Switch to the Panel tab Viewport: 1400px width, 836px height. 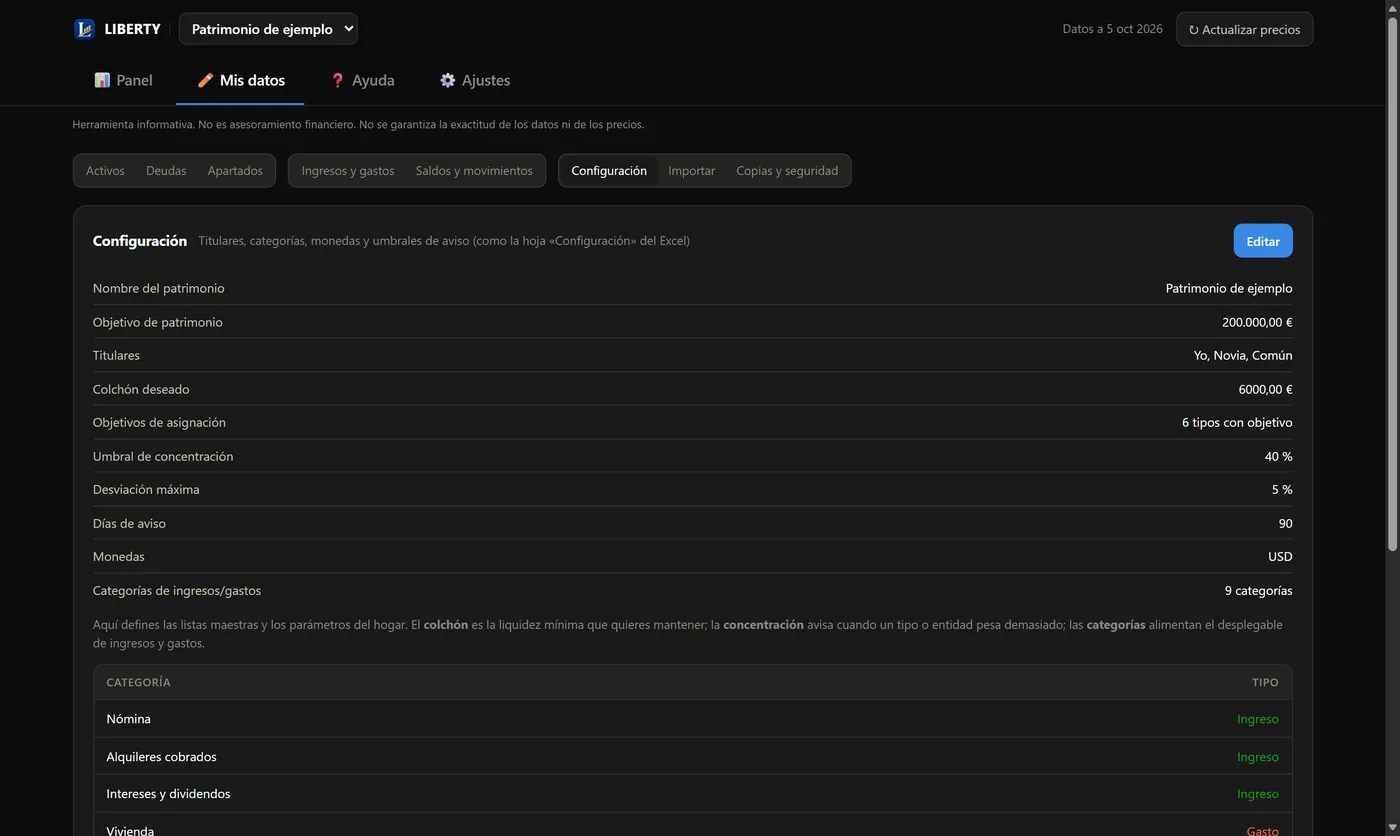pos(124,80)
